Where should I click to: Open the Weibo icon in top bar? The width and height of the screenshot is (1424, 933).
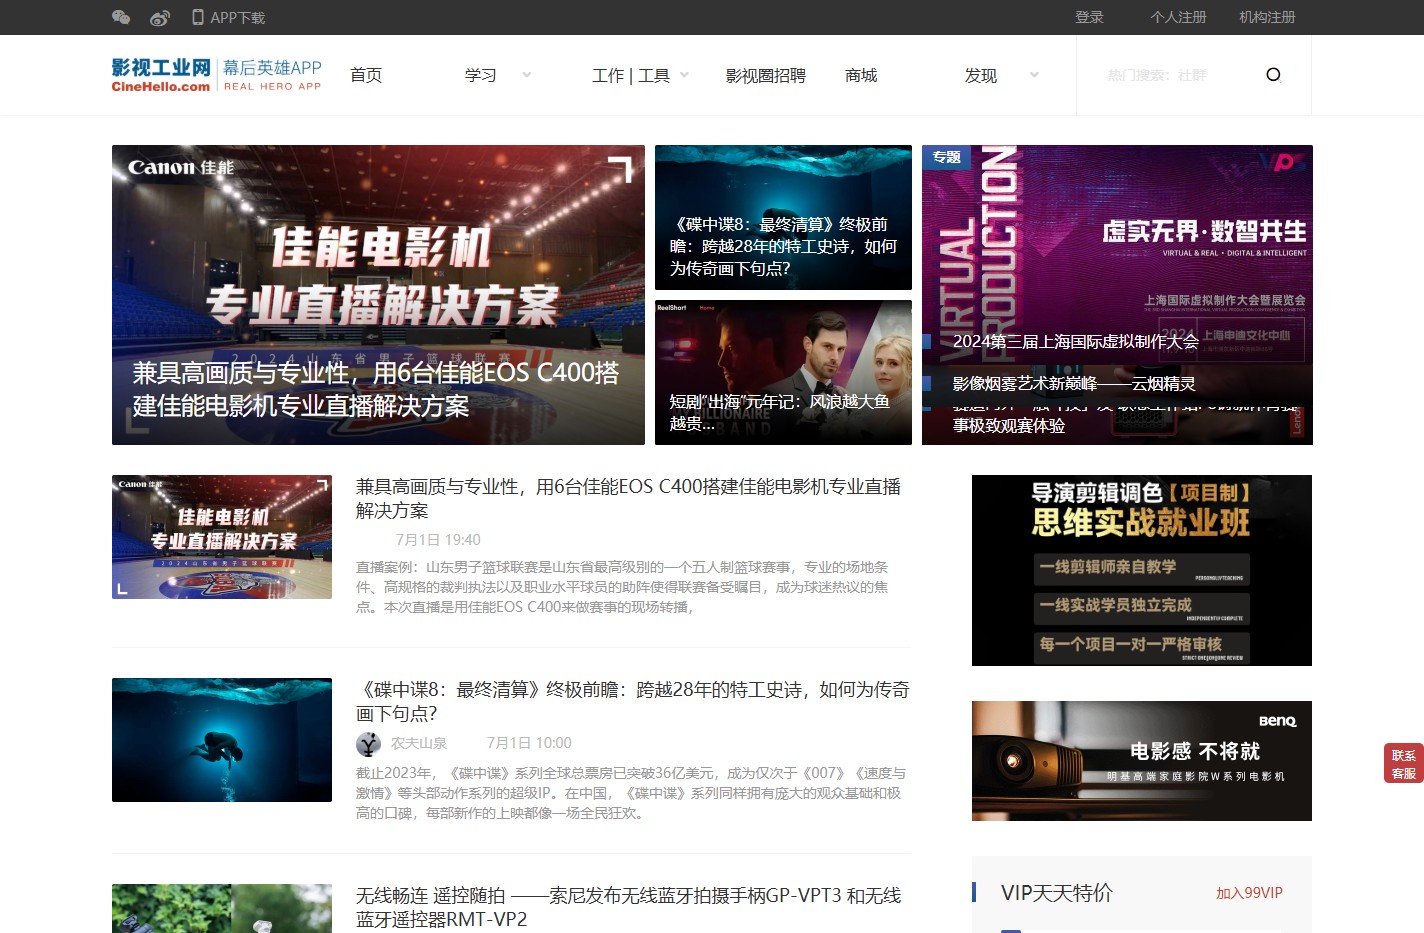(160, 17)
